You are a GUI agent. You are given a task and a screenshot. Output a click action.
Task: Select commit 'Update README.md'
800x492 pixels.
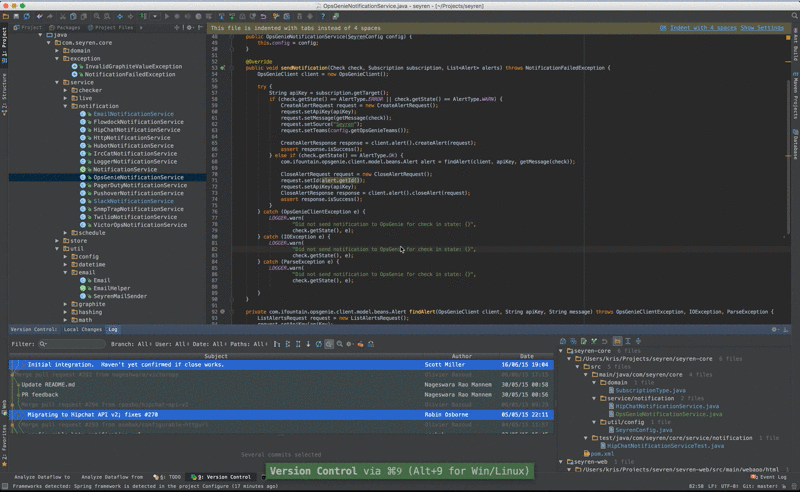pos(282,385)
